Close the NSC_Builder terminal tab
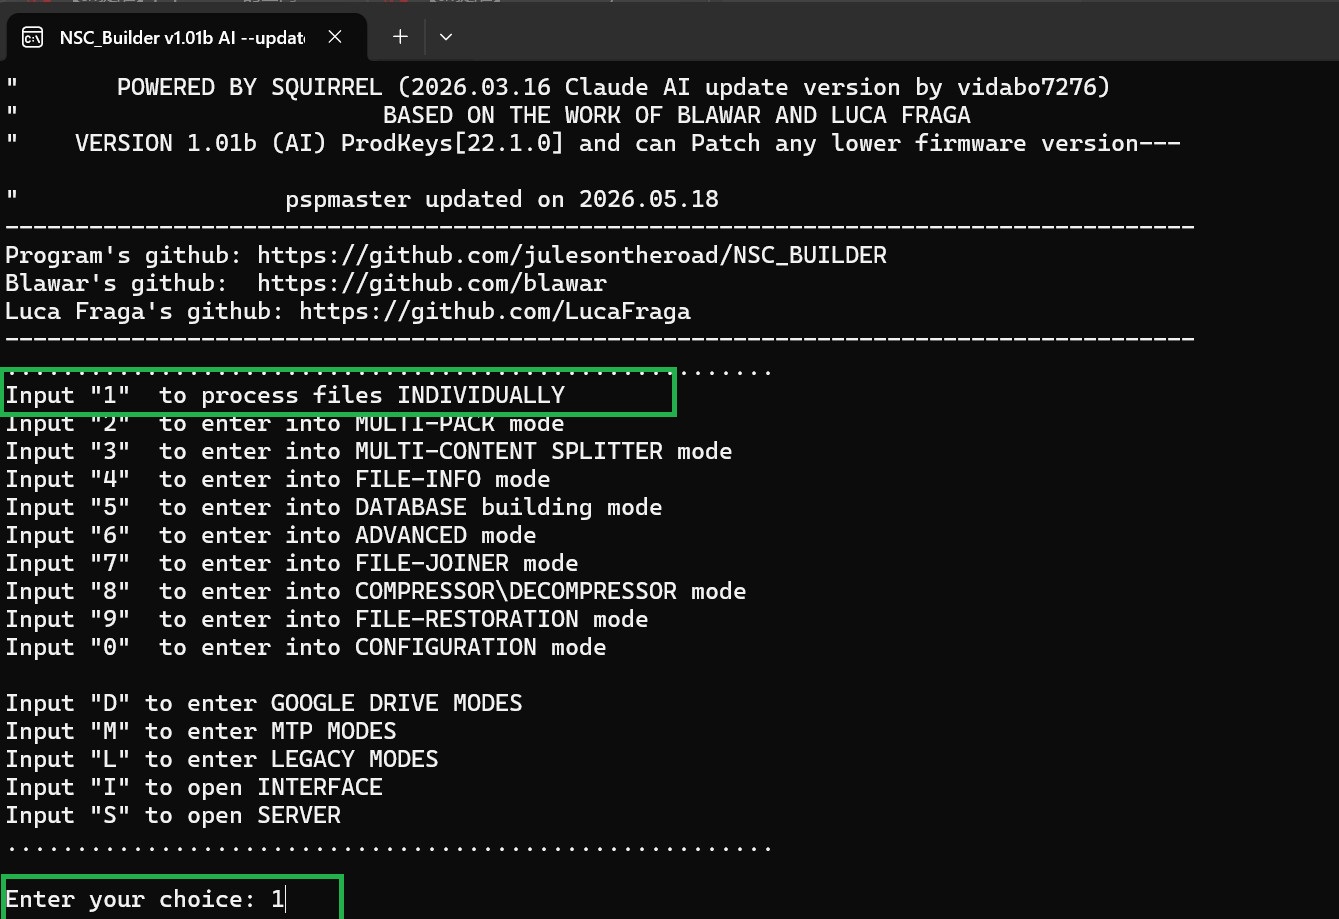 (335, 37)
